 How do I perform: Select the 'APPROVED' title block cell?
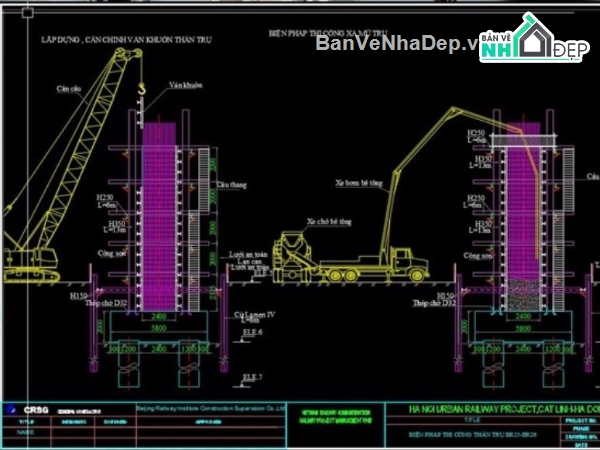211,422
